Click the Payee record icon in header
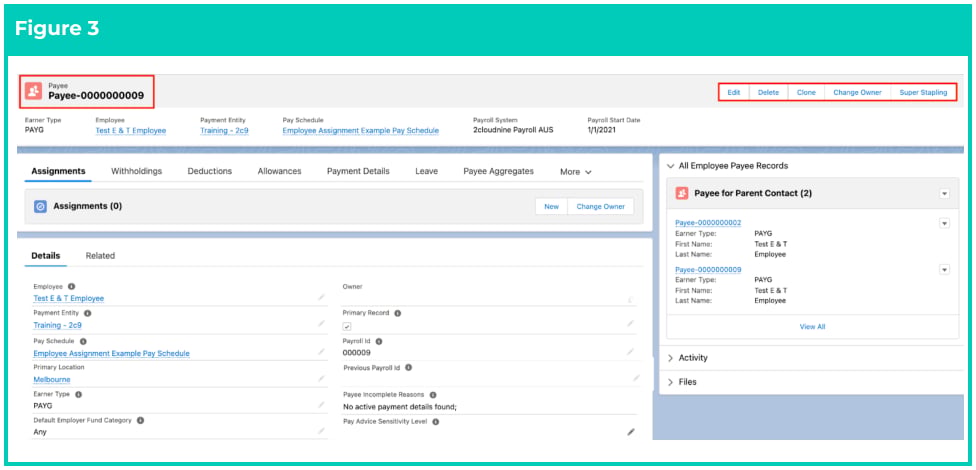The width and height of the screenshot is (976, 470). [x=34, y=91]
